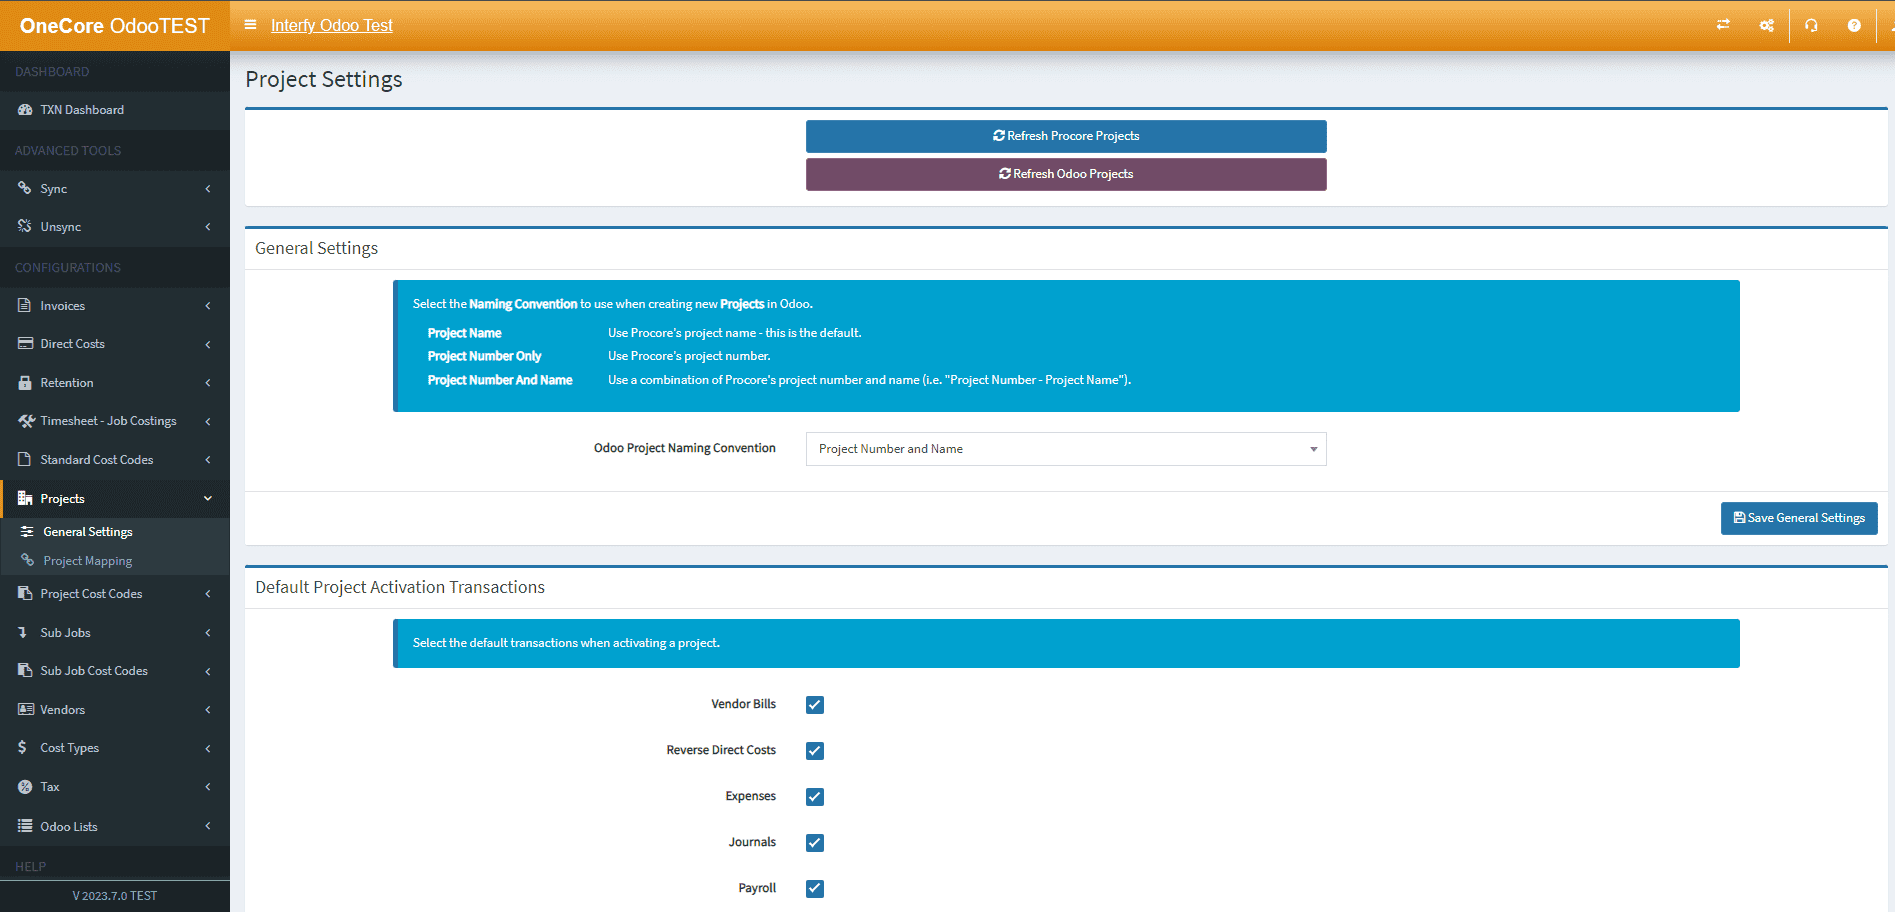The height and width of the screenshot is (912, 1895).
Task: Click the Cost Types dollar icon
Action: coord(23,748)
